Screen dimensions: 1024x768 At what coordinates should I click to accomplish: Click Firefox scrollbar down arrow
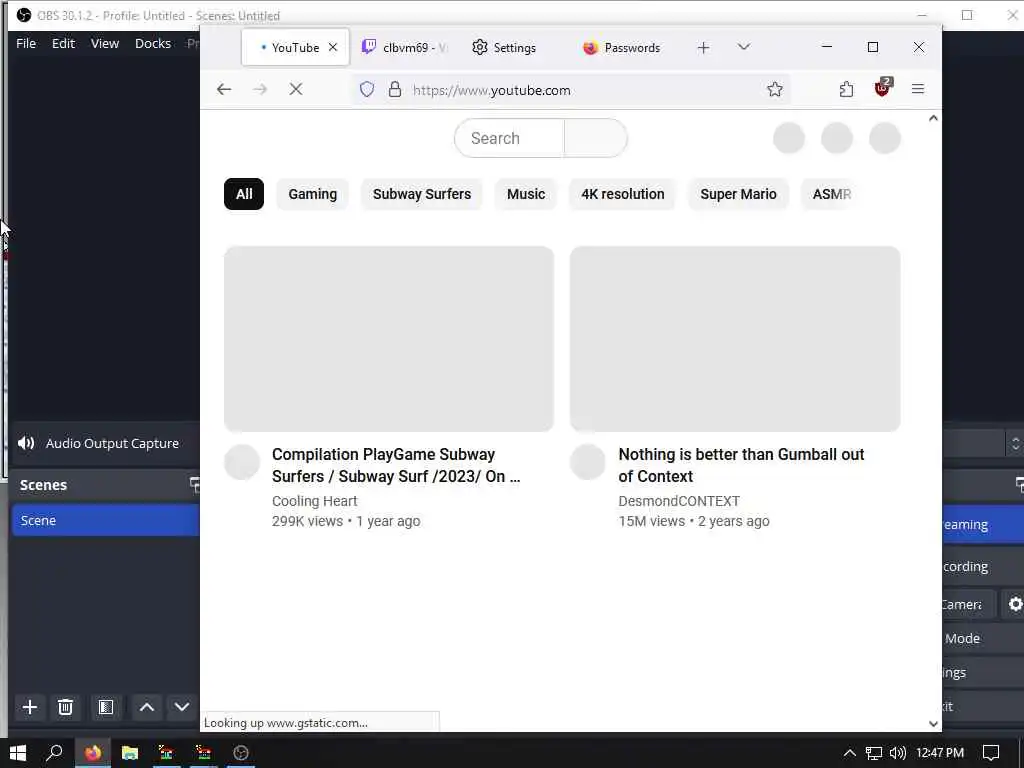[933, 724]
